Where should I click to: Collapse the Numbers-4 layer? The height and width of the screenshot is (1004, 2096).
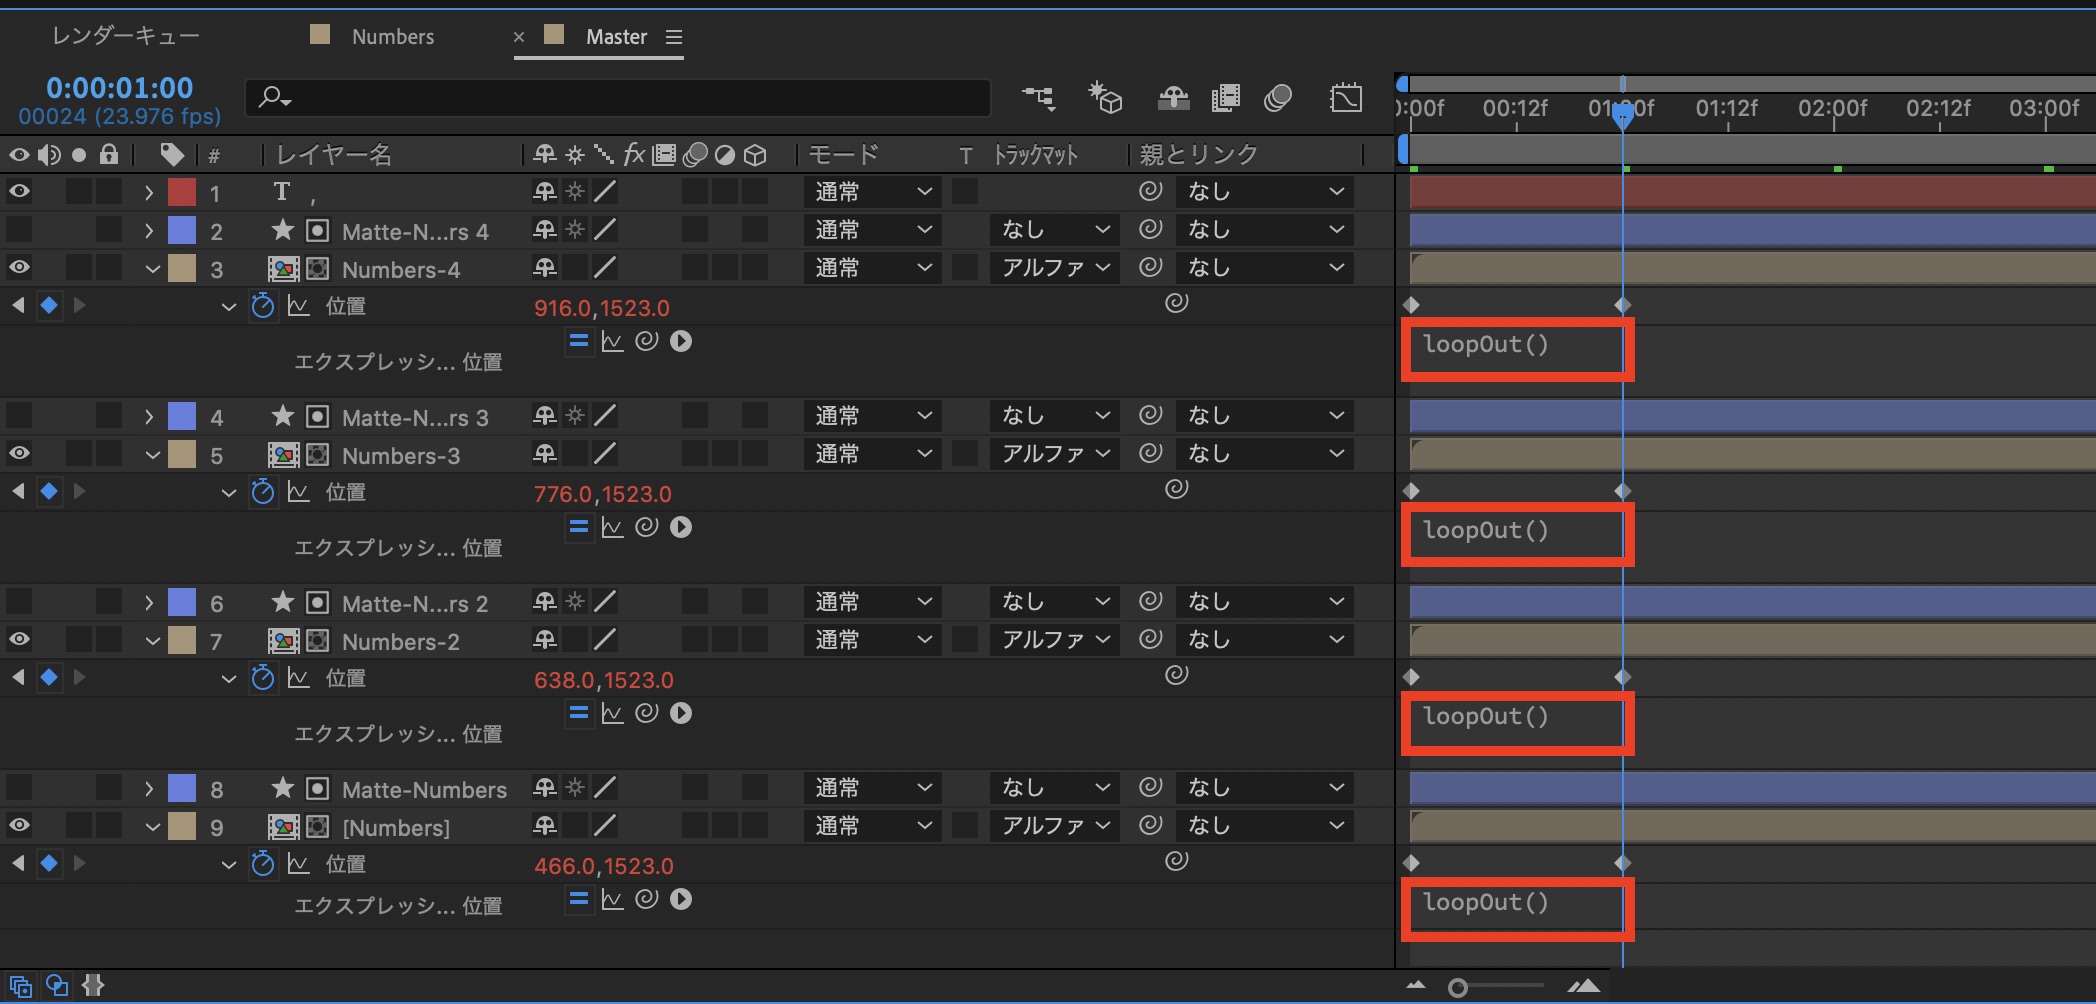(x=152, y=268)
